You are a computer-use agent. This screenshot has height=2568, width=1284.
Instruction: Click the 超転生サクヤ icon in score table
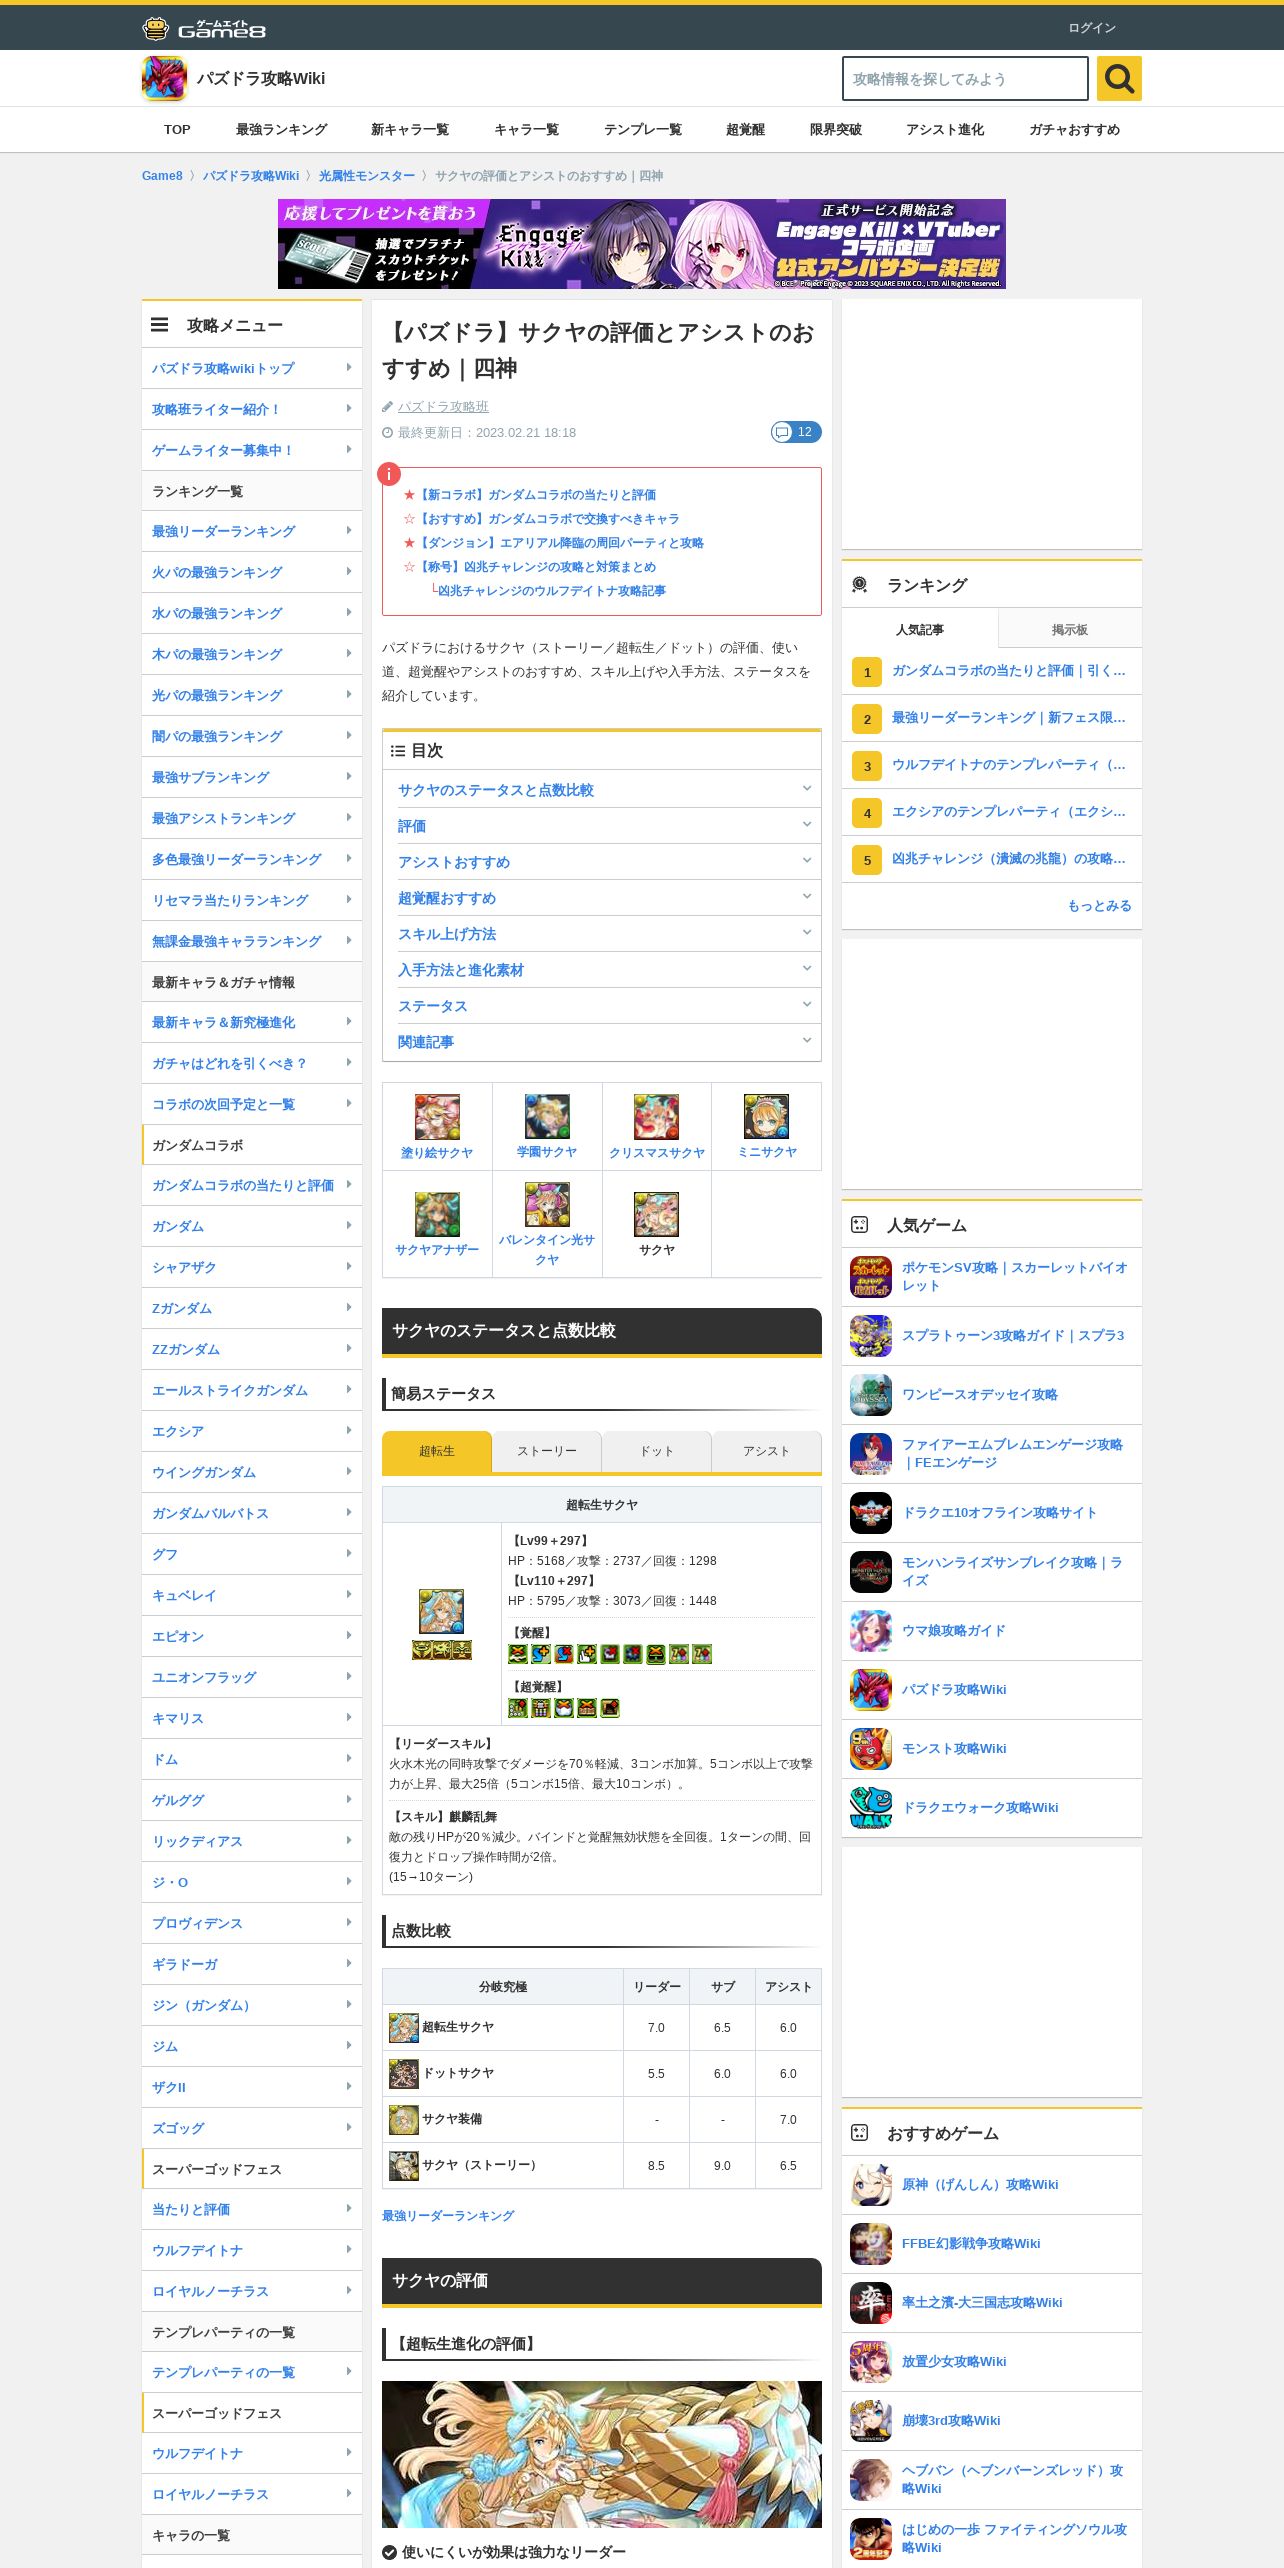point(404,2028)
